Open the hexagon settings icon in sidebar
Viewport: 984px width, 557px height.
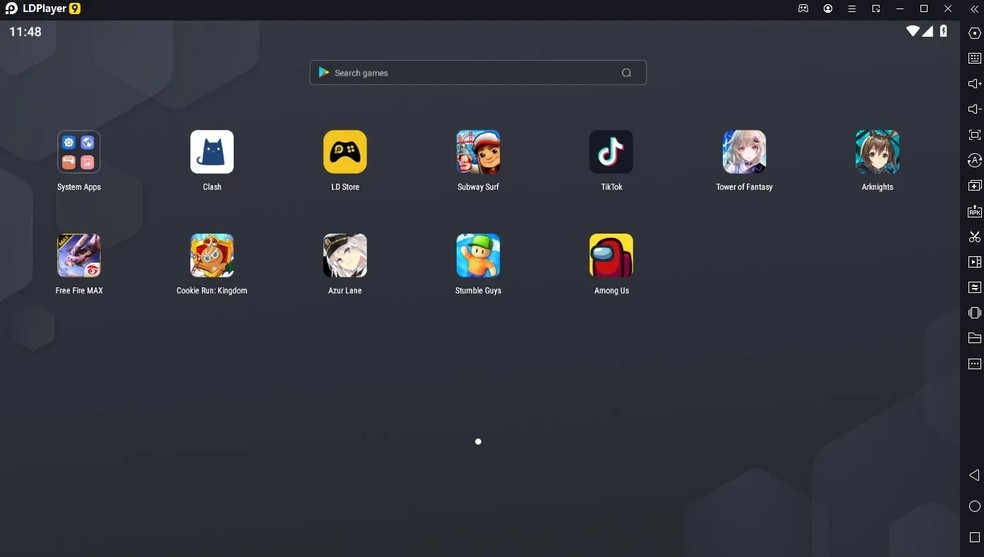click(x=974, y=33)
